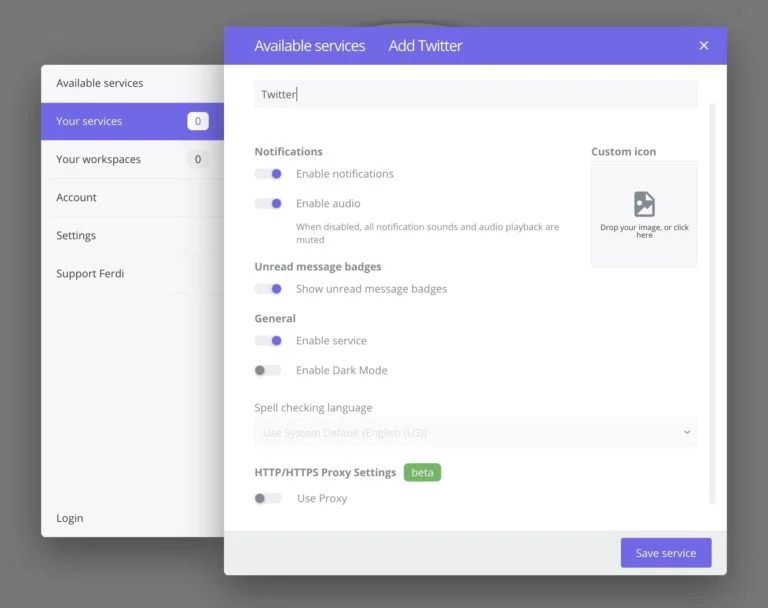Viewport: 768px width, 608px height.
Task: Click the Twitter service name field
Action: click(x=476, y=95)
